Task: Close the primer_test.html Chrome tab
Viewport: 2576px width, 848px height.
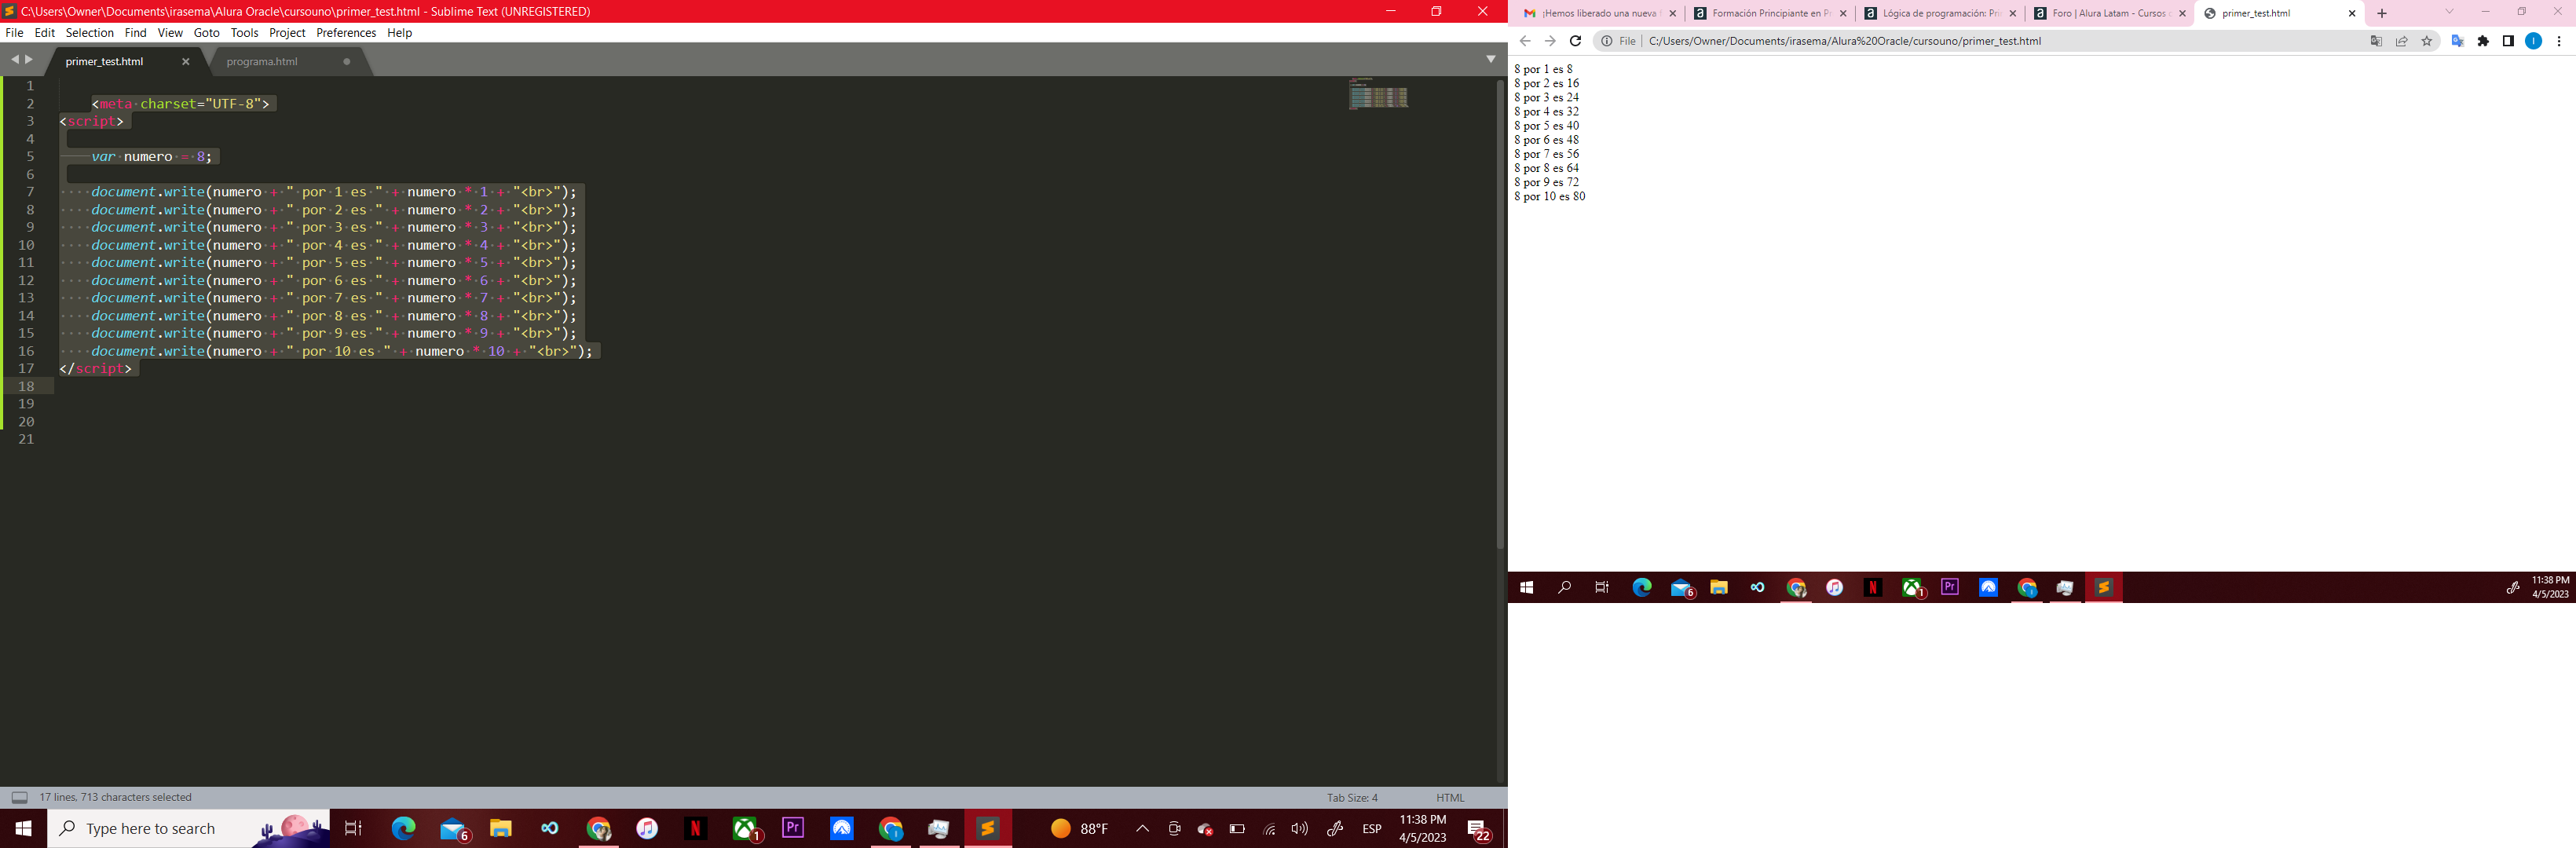Action: 2352,13
